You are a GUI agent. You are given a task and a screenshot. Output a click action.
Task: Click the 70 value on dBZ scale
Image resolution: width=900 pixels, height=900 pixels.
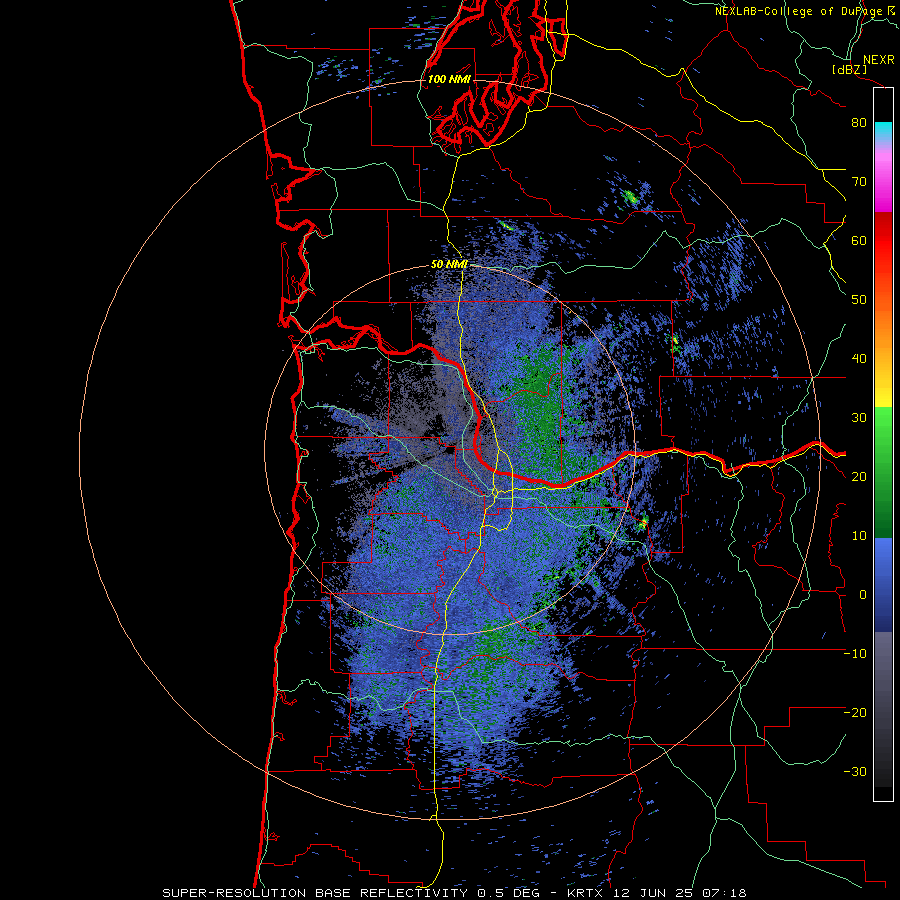coord(859,182)
